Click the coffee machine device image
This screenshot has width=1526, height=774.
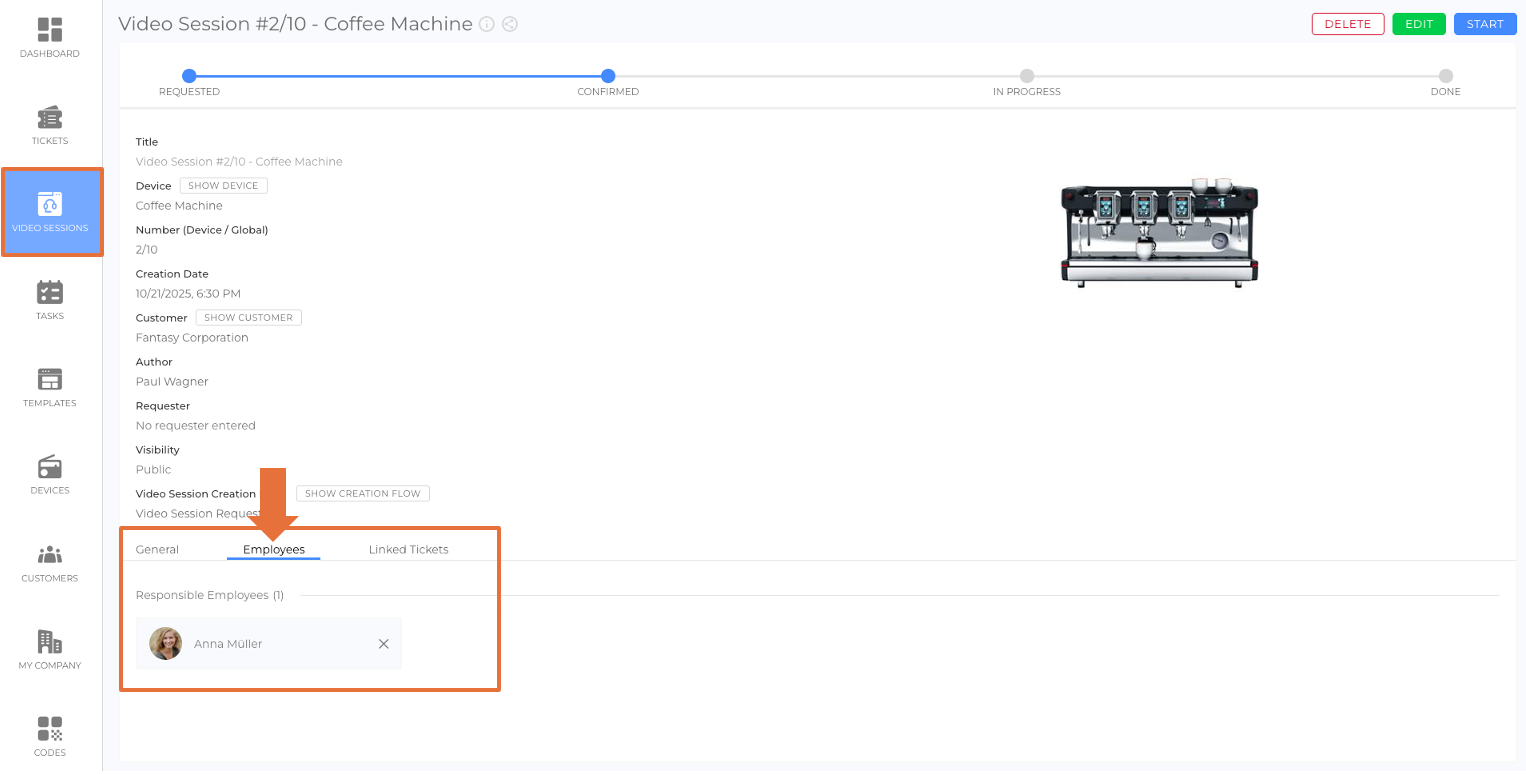point(1159,232)
